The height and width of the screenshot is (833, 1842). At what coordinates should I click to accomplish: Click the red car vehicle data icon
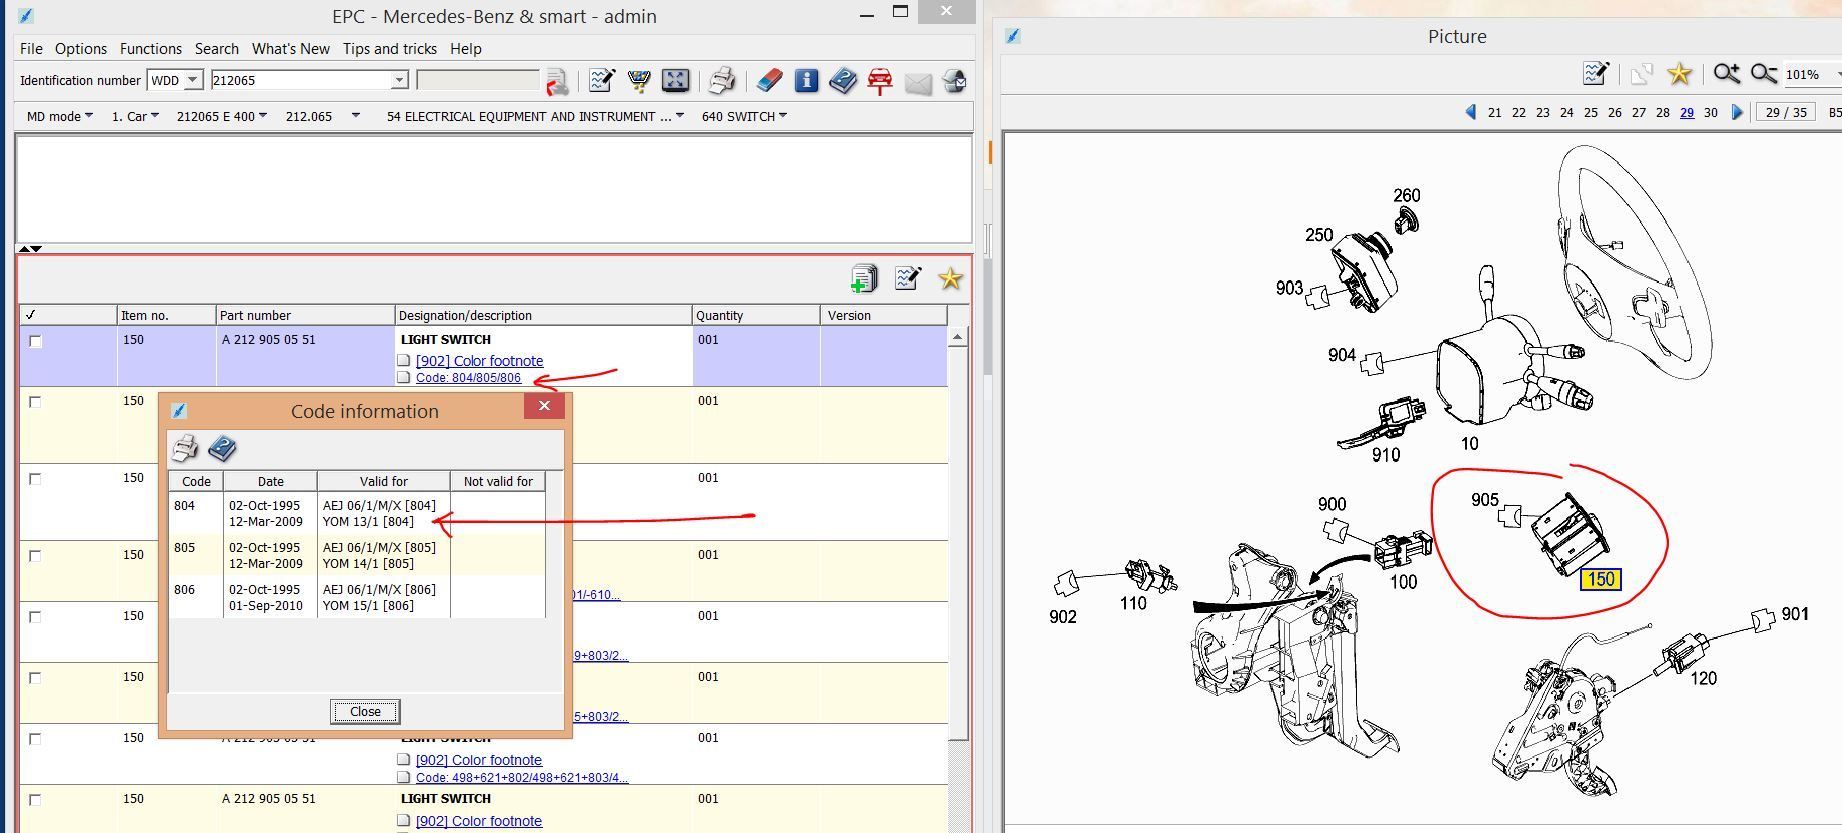point(880,81)
